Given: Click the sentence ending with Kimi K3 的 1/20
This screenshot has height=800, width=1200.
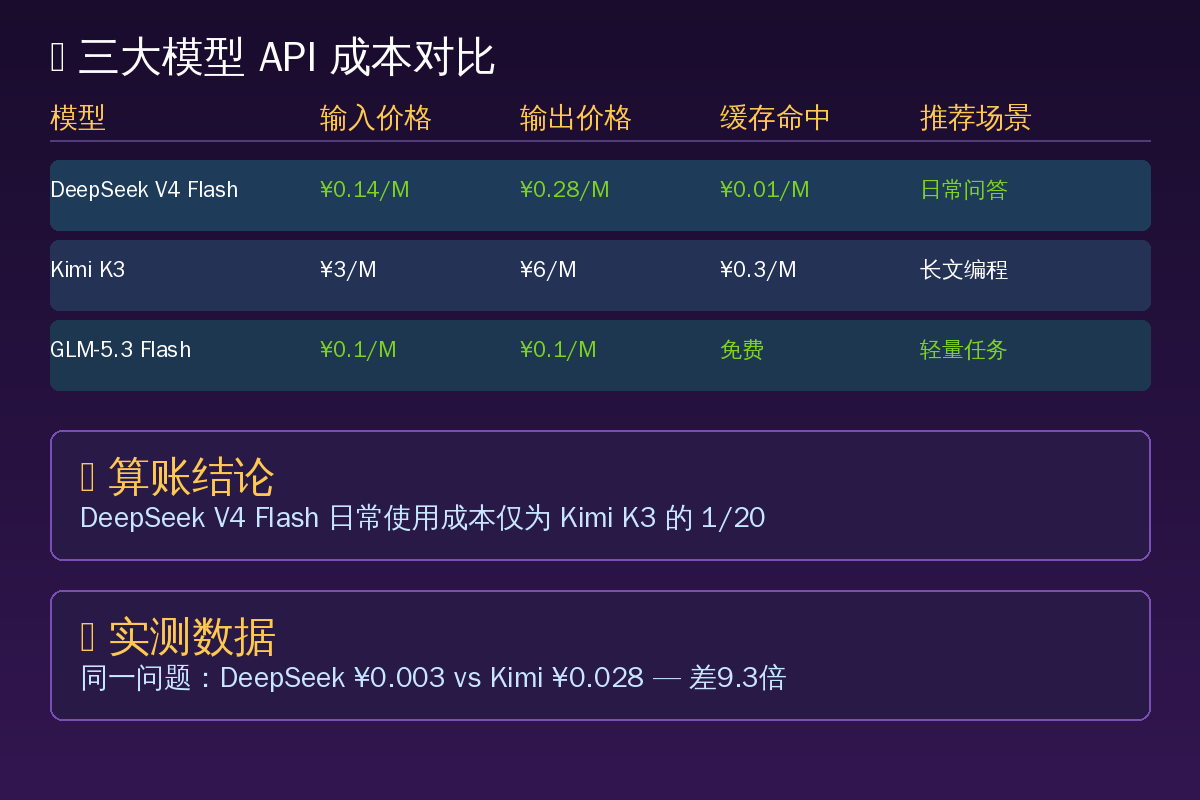Looking at the screenshot, I should [422, 518].
